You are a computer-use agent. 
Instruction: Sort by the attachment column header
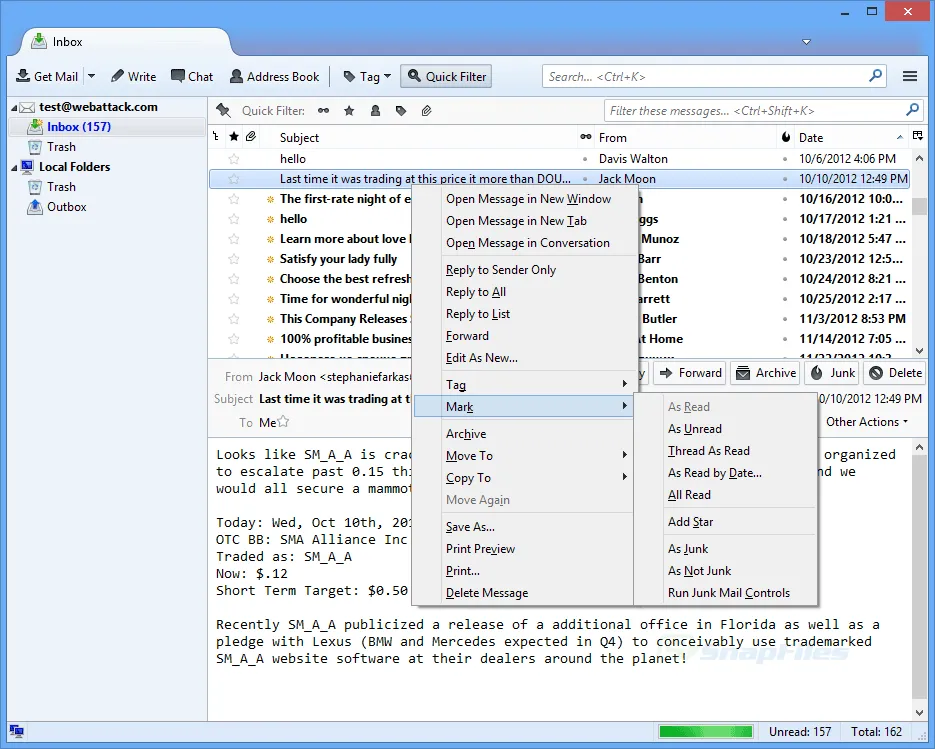251,137
